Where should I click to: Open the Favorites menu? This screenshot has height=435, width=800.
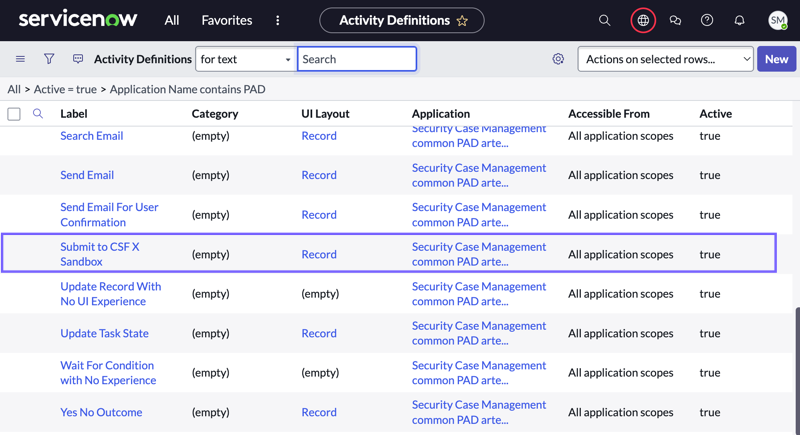[227, 20]
